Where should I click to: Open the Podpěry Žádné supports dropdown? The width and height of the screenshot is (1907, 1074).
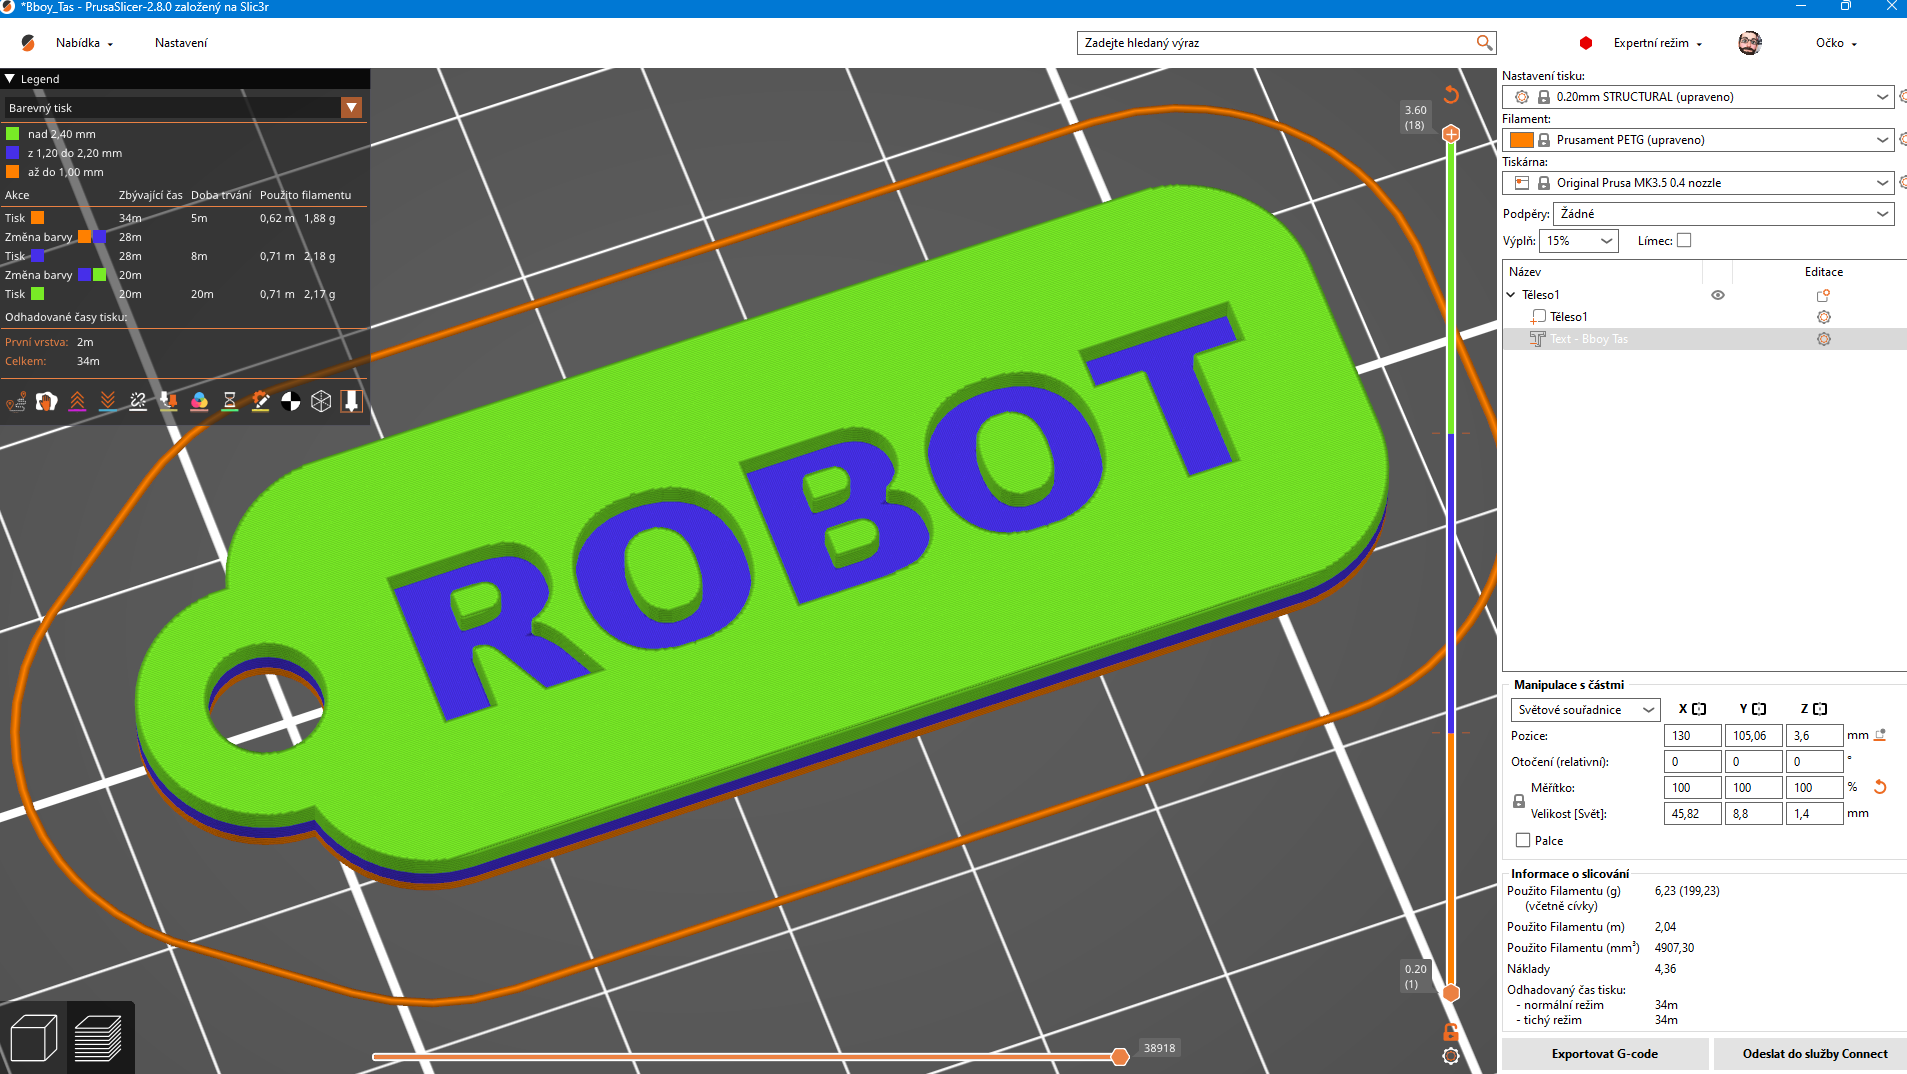(1723, 214)
